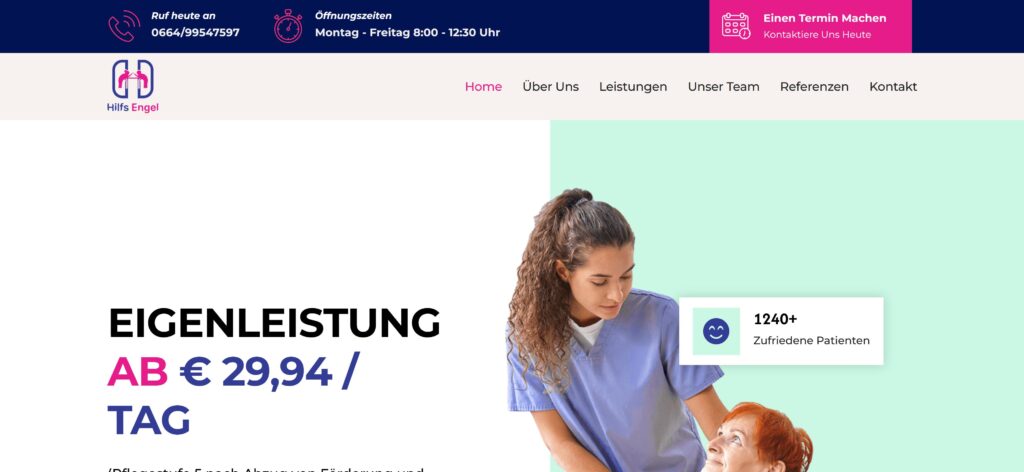Navigate to Kontakt page
This screenshot has height=472, width=1024.
[893, 87]
